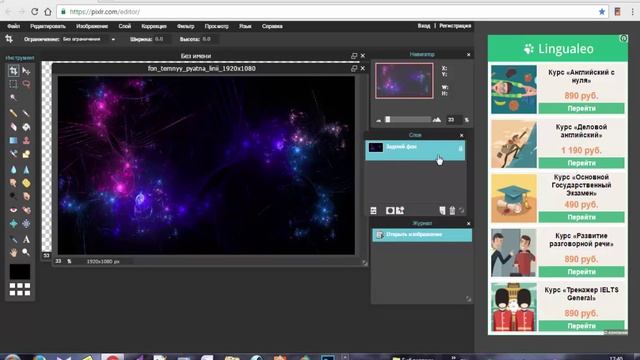Select the Drawing shapes tool

tap(26, 154)
